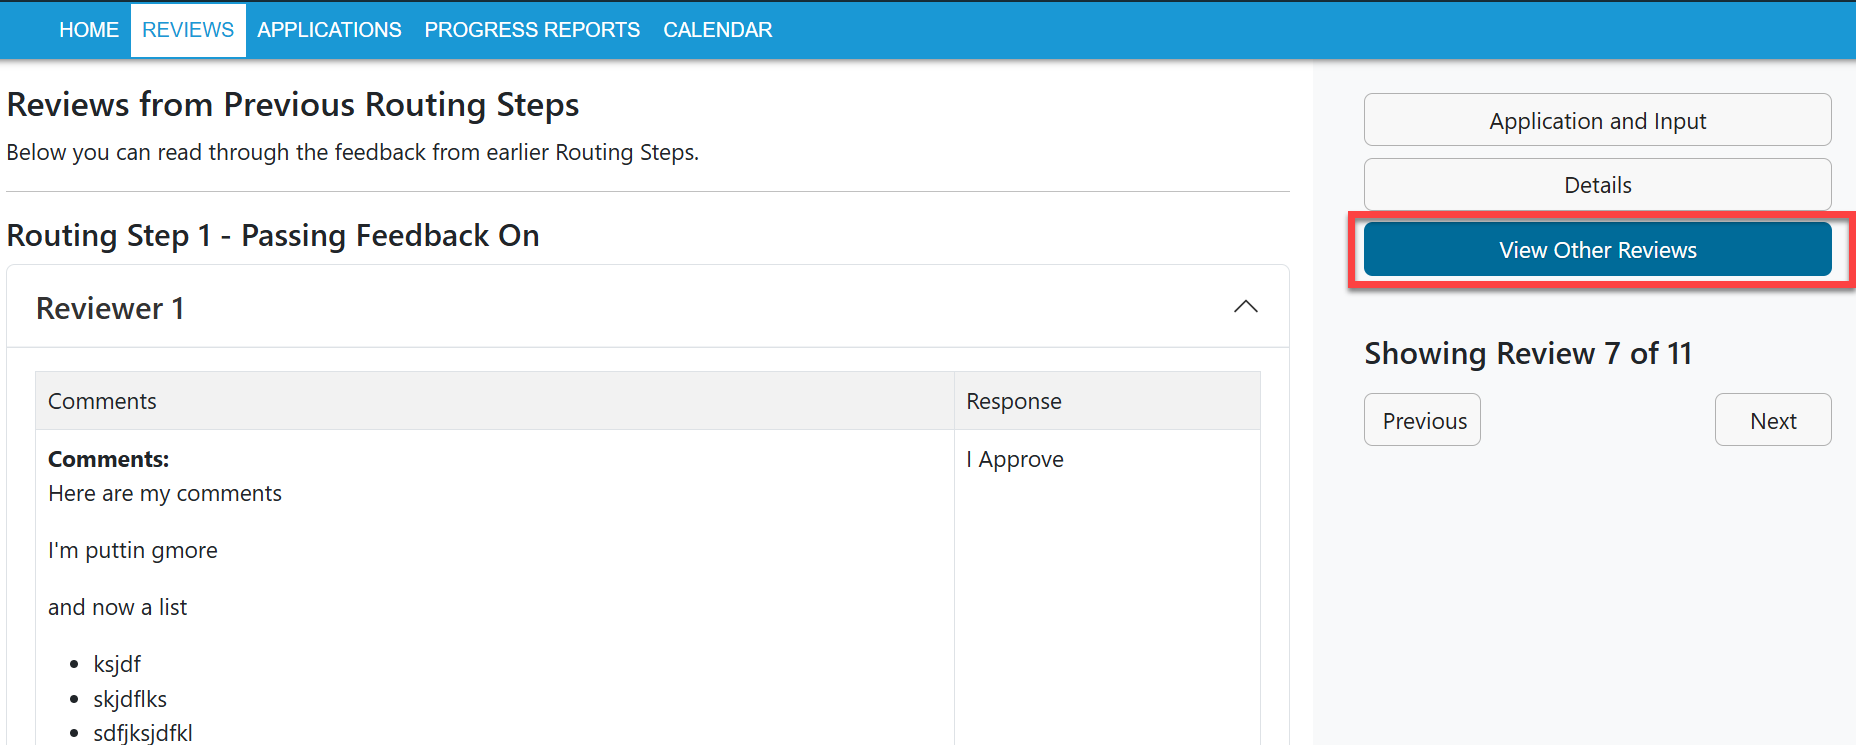Click the 'ksjdf' list item

[117, 664]
